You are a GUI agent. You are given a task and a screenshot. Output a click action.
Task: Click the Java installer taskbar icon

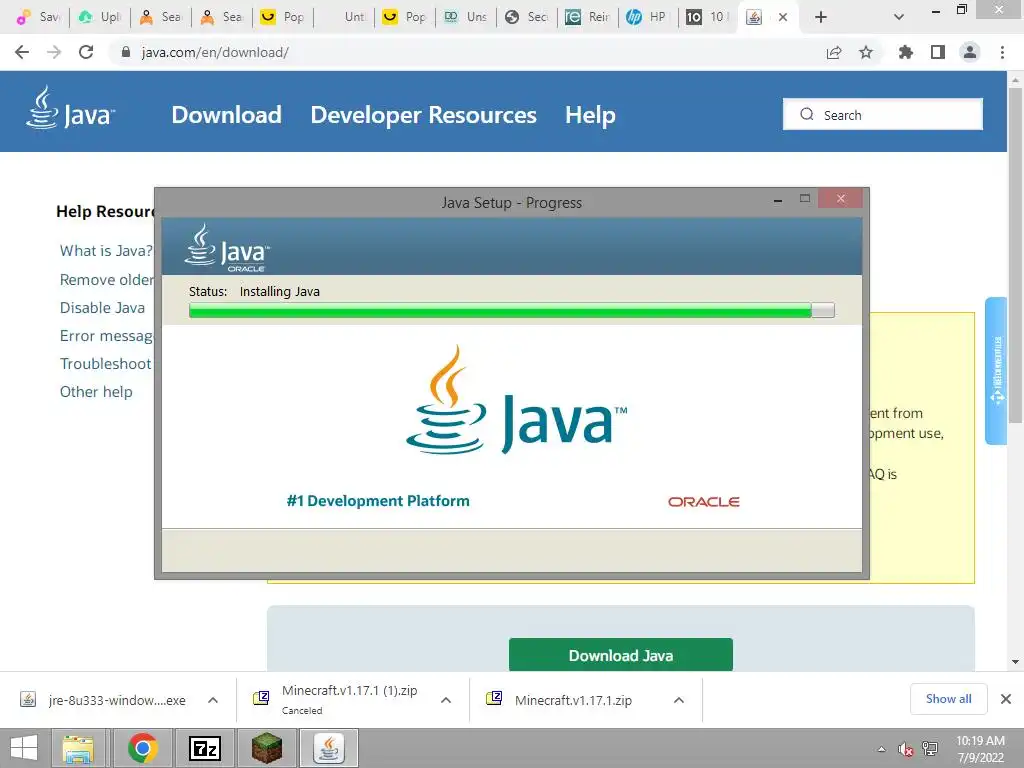328,748
